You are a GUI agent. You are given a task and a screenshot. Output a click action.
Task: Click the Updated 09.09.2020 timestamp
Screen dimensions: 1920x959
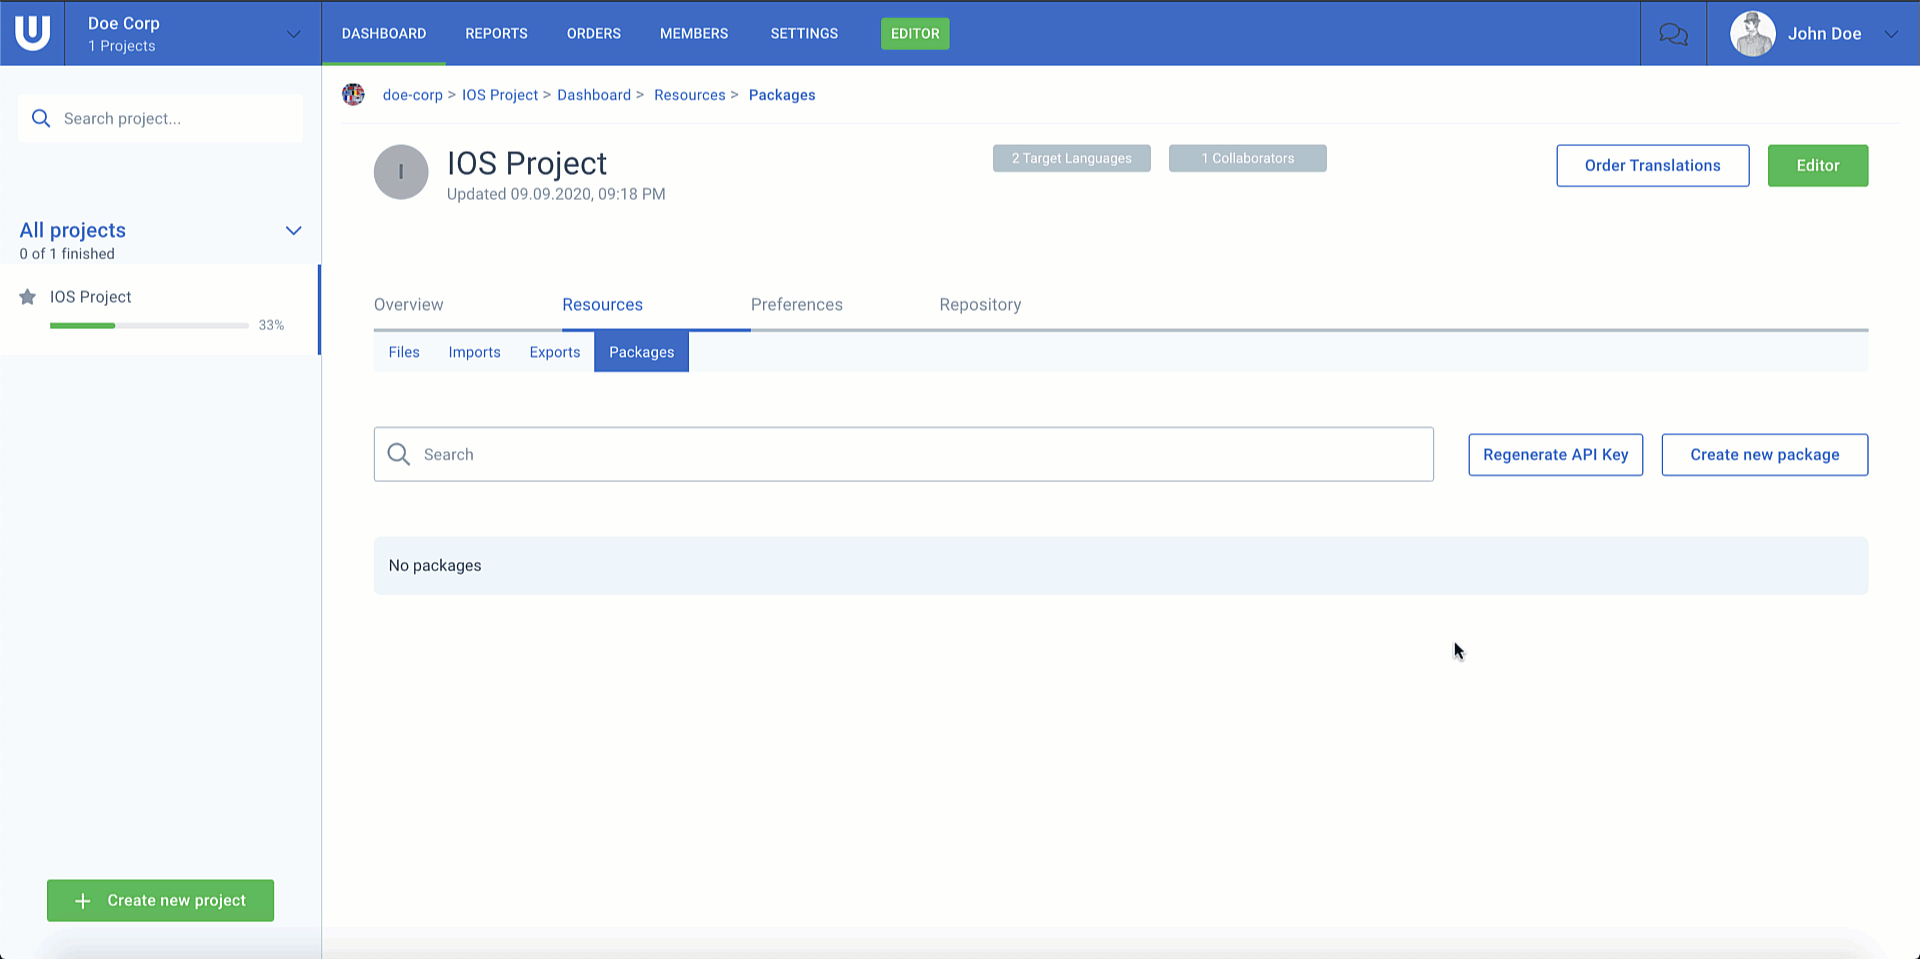(556, 194)
